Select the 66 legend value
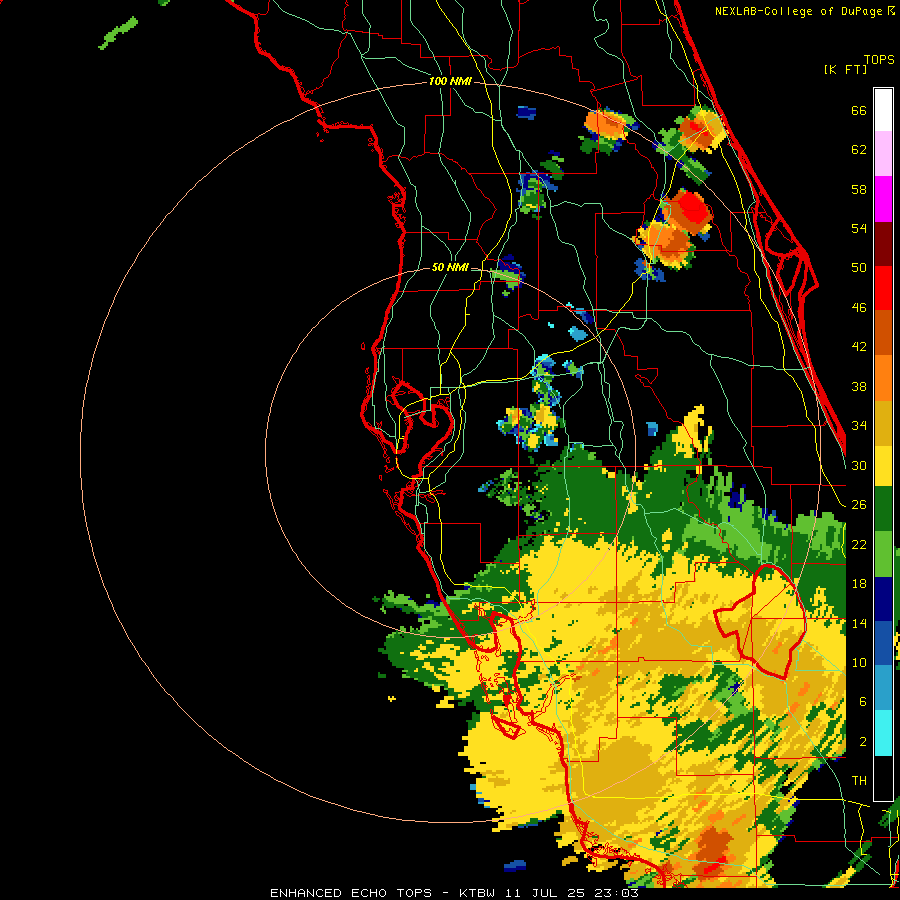This screenshot has width=900, height=900. [859, 110]
